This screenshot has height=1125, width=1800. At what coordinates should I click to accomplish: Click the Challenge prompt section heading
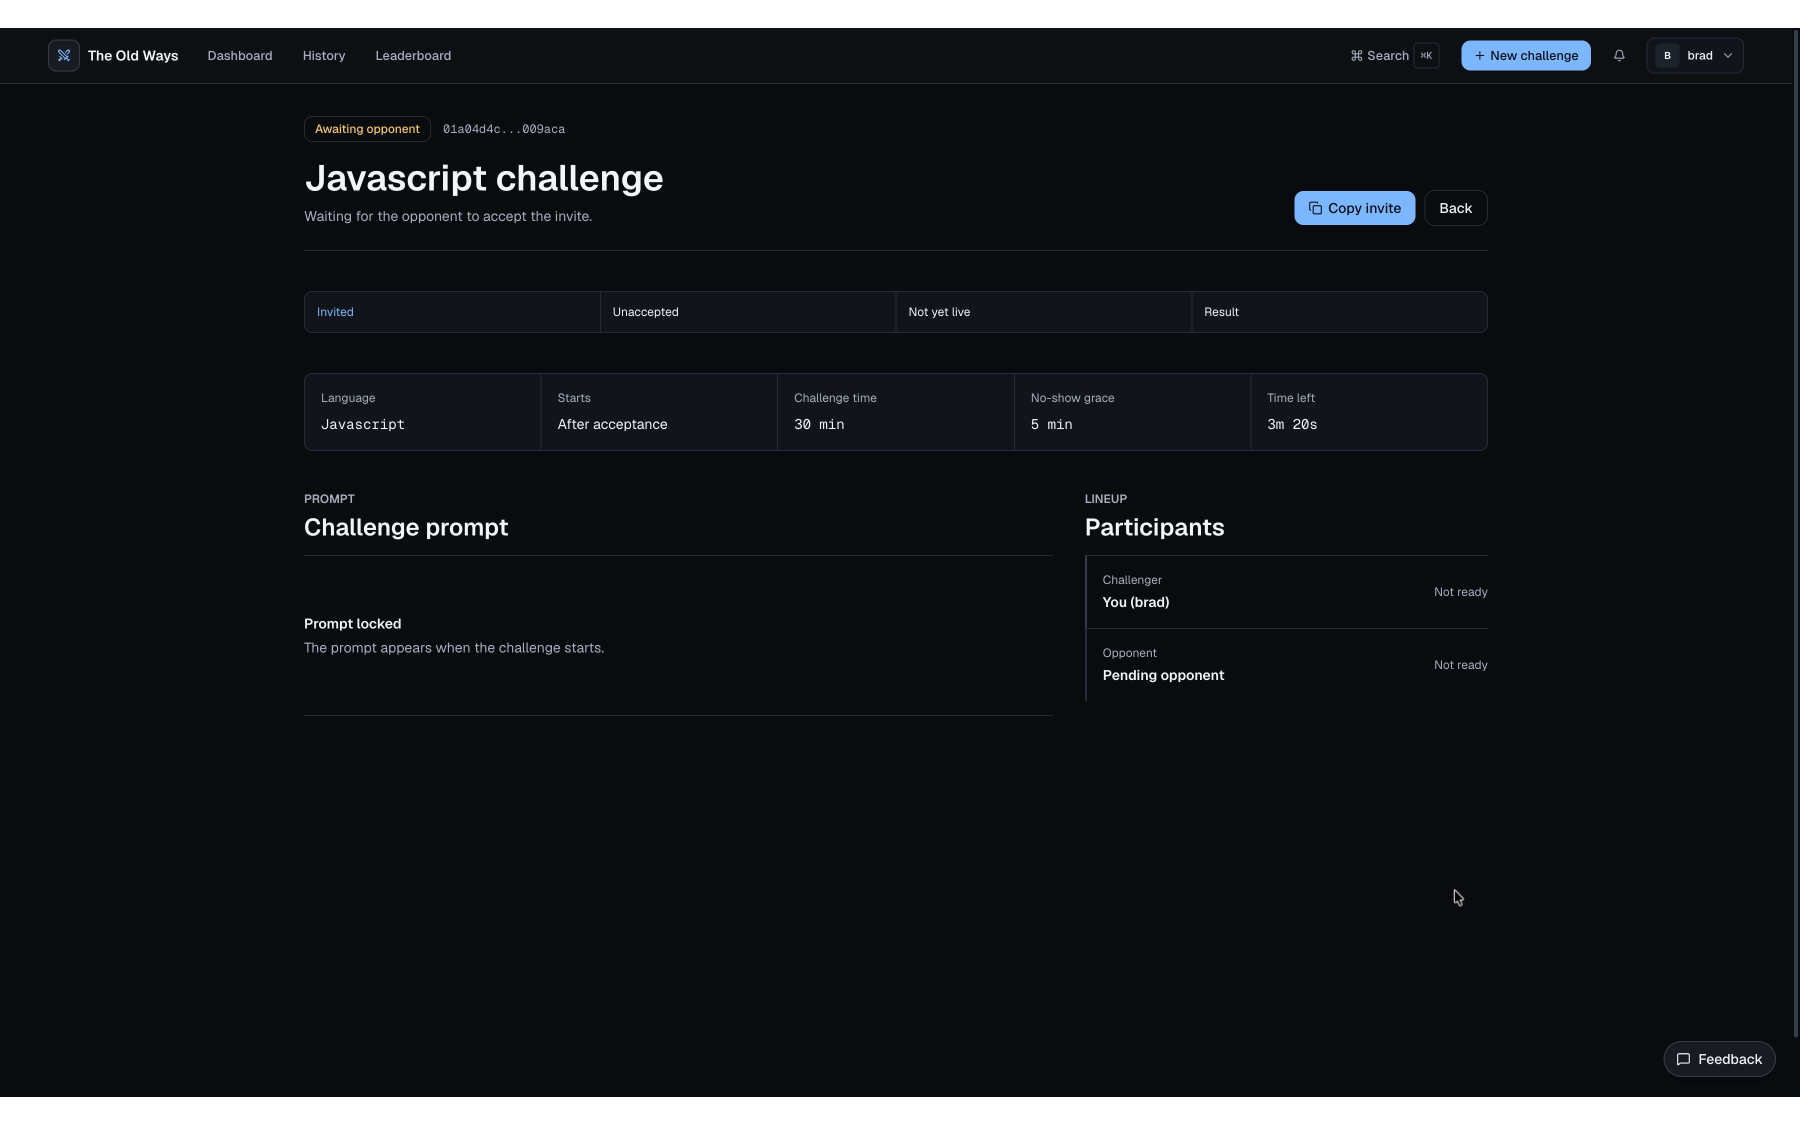406,527
